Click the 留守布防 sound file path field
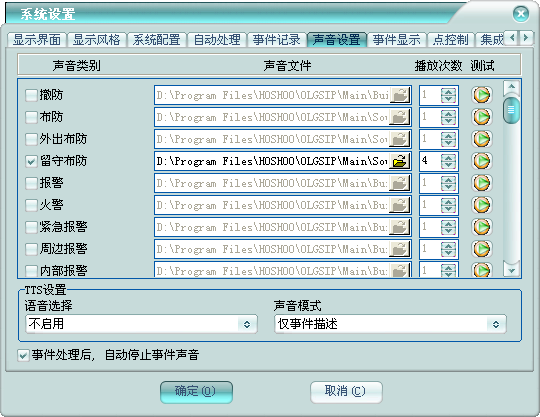The height and width of the screenshot is (417, 540). point(272,161)
